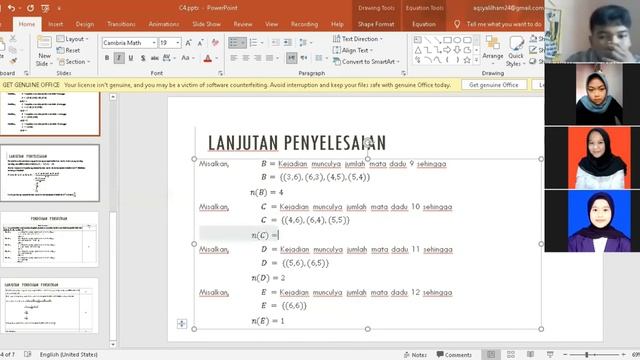Align text right
Viewport: 640px width, 360px height.
pos(258,58)
